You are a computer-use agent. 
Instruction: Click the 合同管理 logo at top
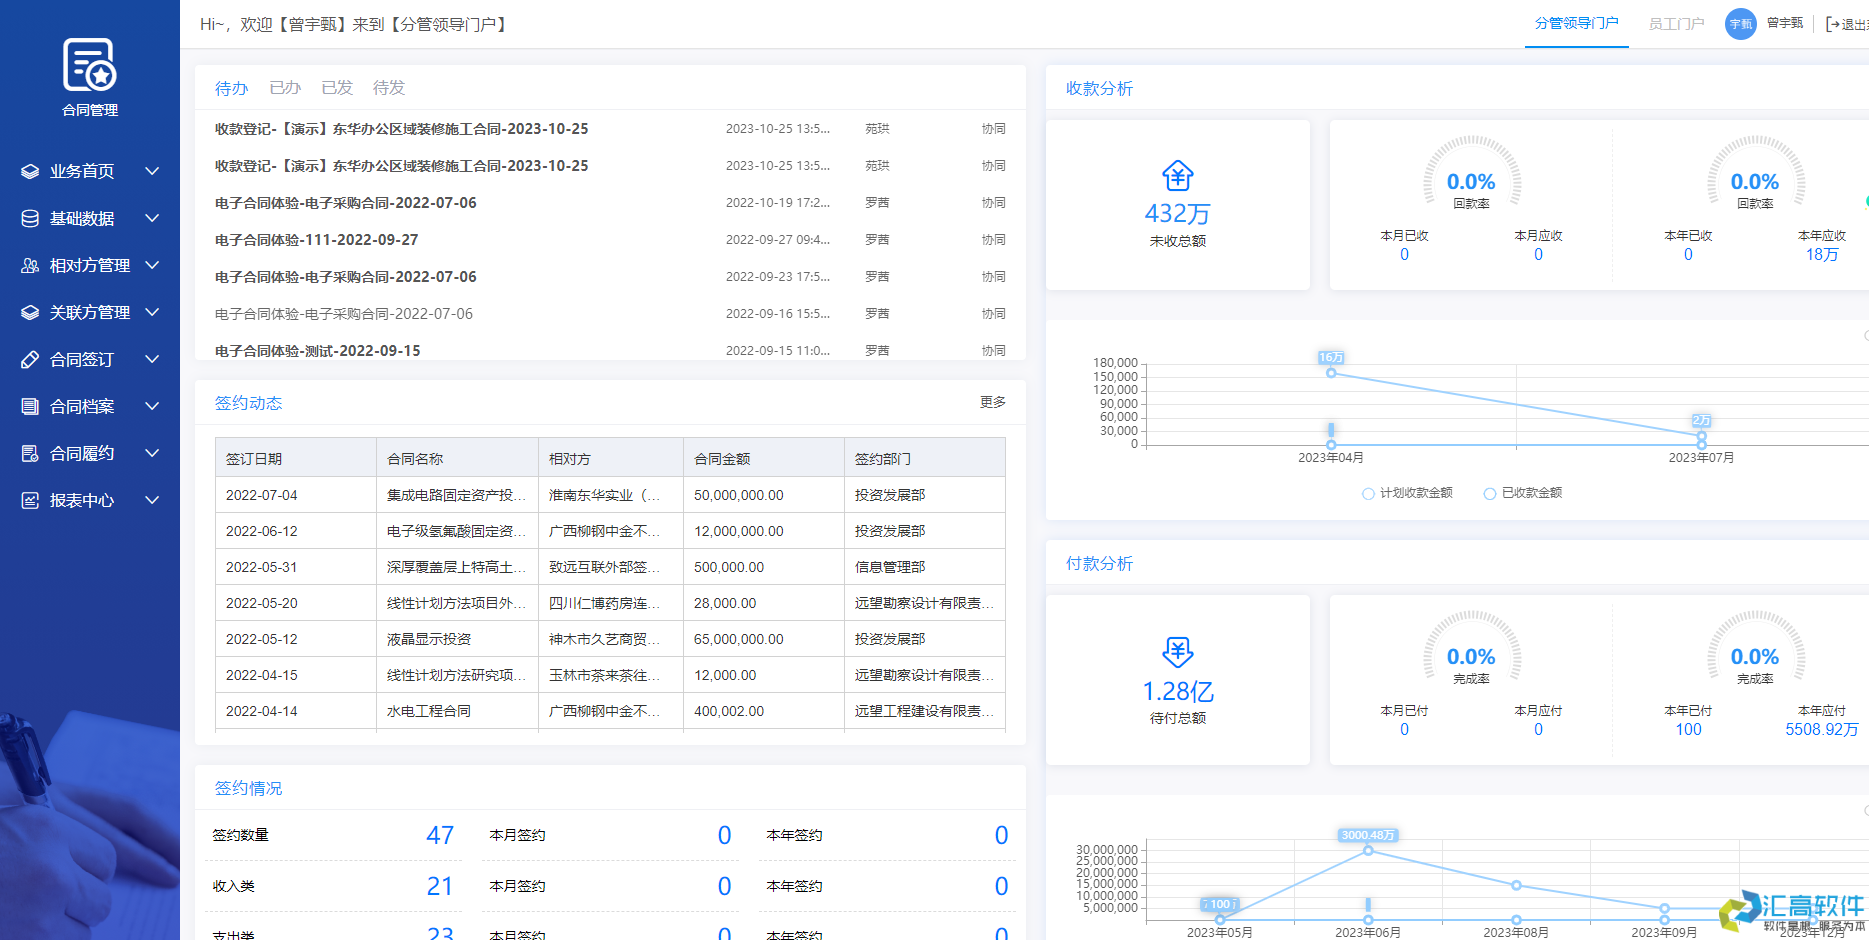click(x=89, y=70)
